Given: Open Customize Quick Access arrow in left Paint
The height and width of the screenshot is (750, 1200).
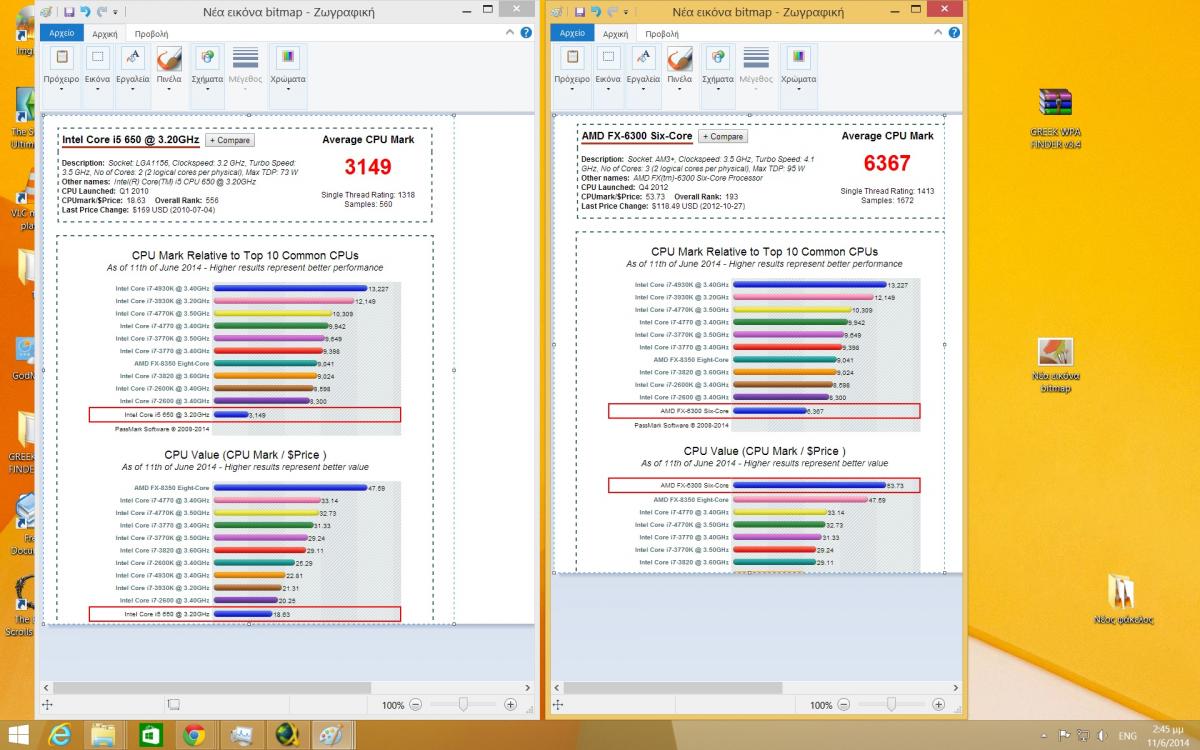Looking at the screenshot, I should (x=116, y=12).
